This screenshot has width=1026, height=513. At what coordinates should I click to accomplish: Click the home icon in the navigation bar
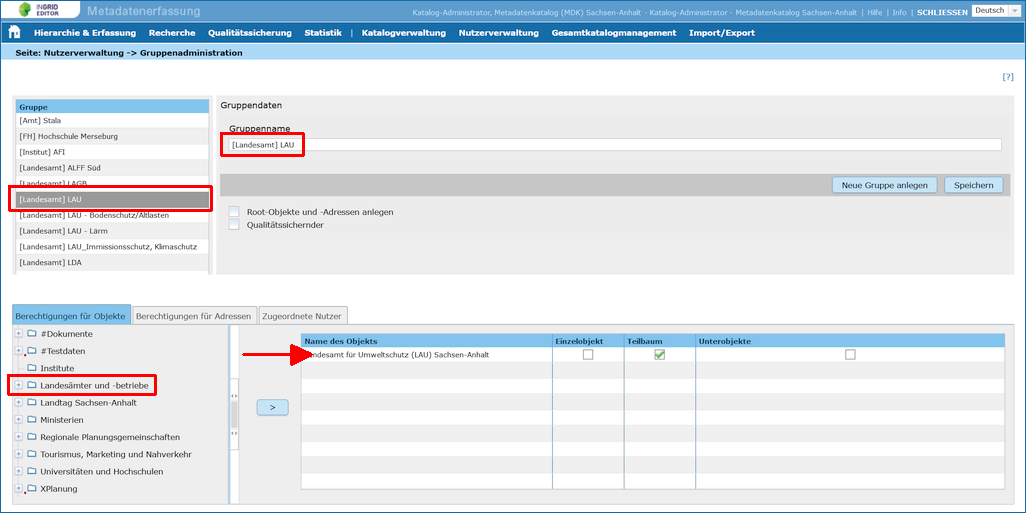pyautogui.click(x=14, y=33)
